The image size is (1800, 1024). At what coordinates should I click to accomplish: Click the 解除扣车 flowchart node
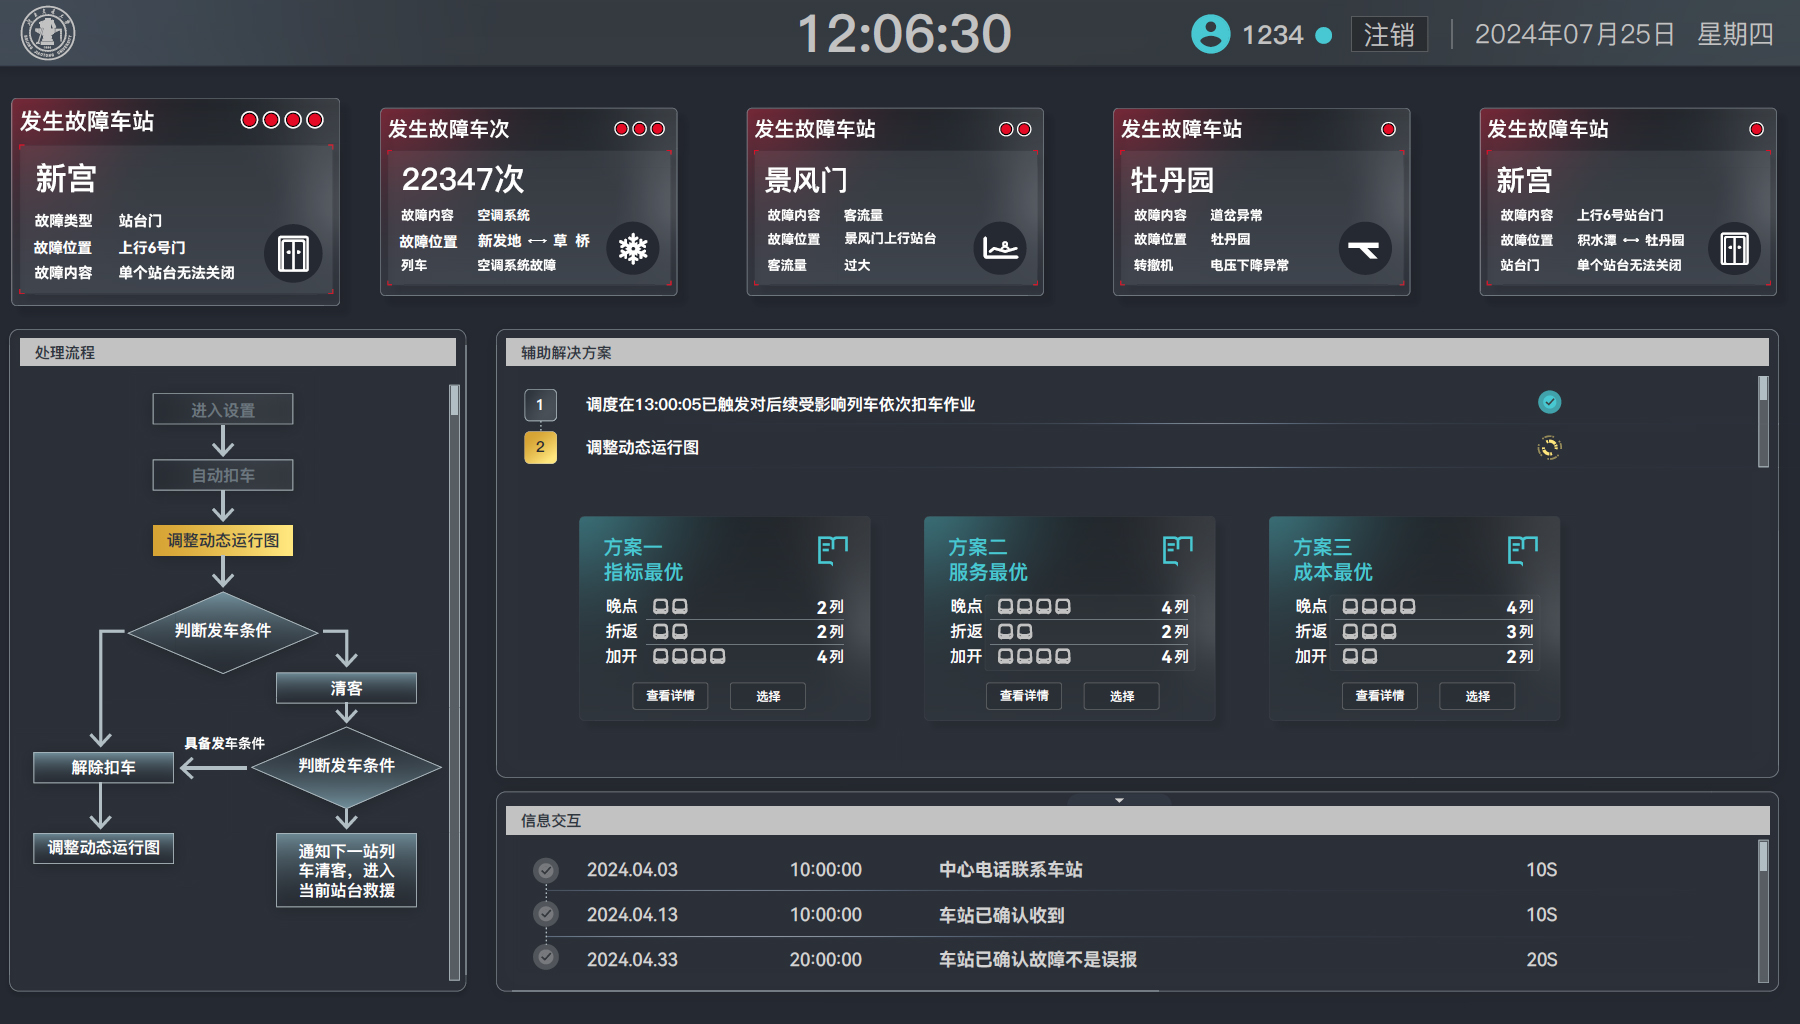pyautogui.click(x=103, y=767)
